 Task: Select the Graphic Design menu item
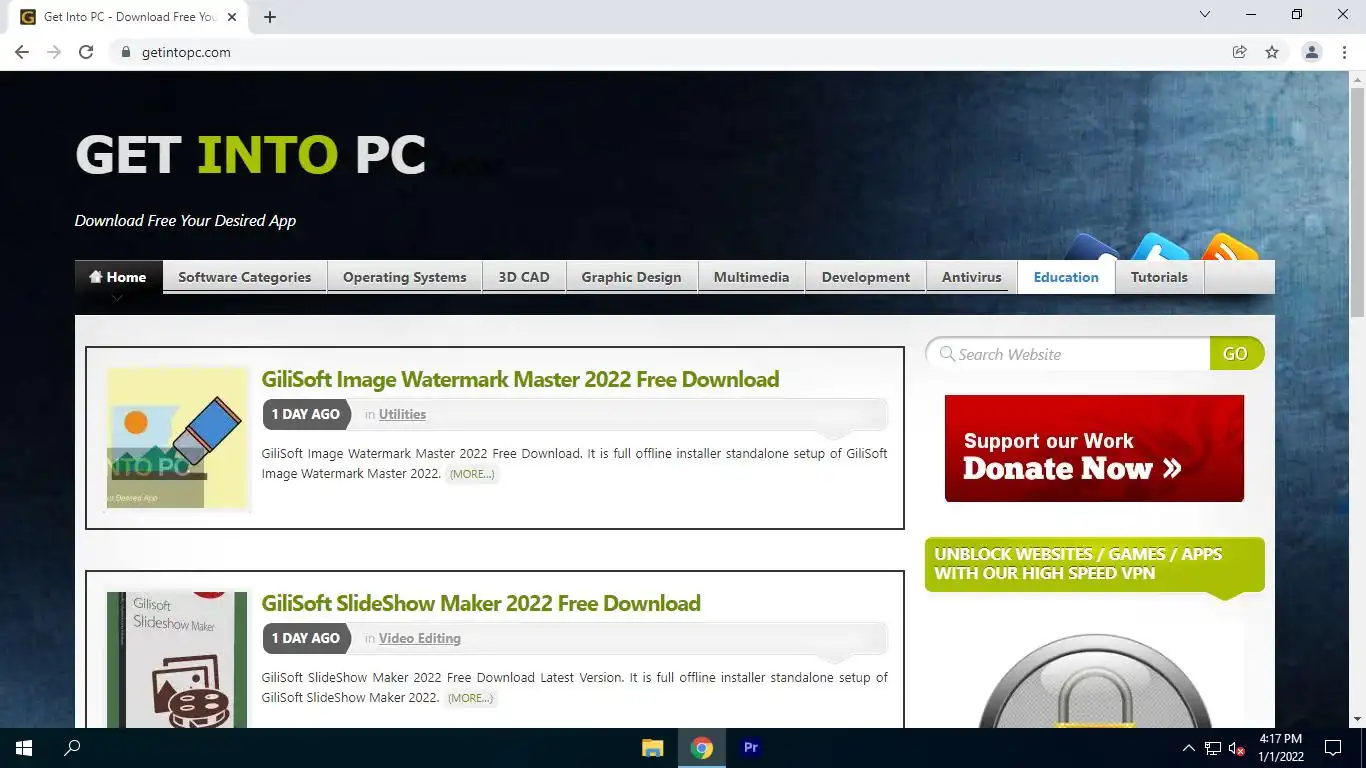coord(631,277)
